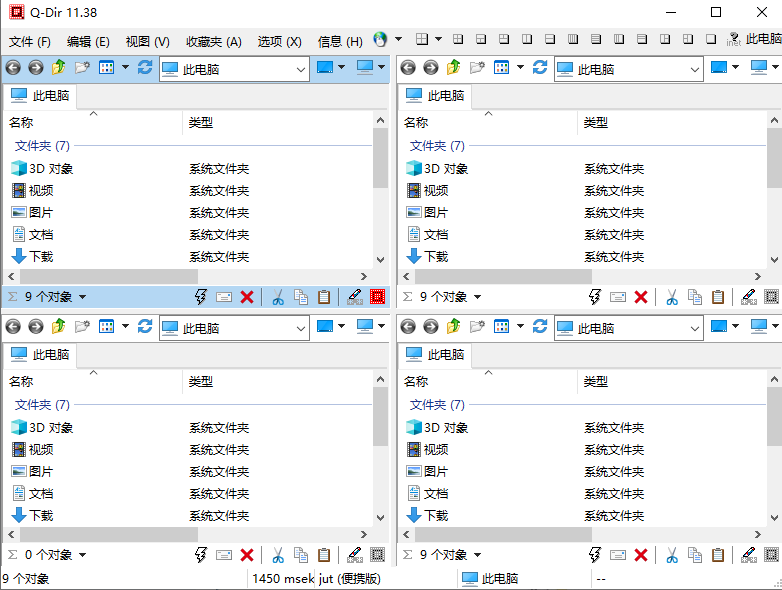Click the paste clipboard icon in top-right pane
Screen dimensions: 782x590
[x=718, y=297]
